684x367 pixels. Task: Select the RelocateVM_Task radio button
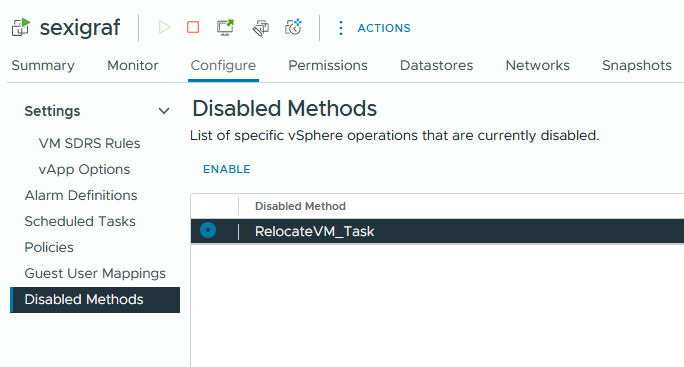[208, 230]
